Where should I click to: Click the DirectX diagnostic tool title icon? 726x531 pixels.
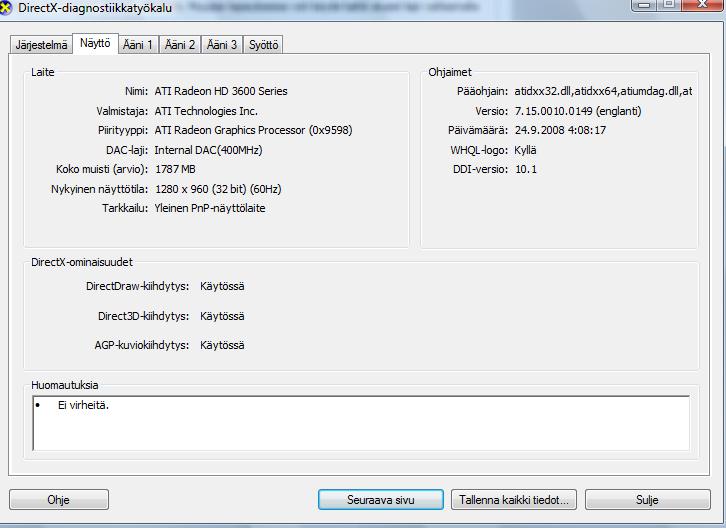pyautogui.click(x=5, y=8)
